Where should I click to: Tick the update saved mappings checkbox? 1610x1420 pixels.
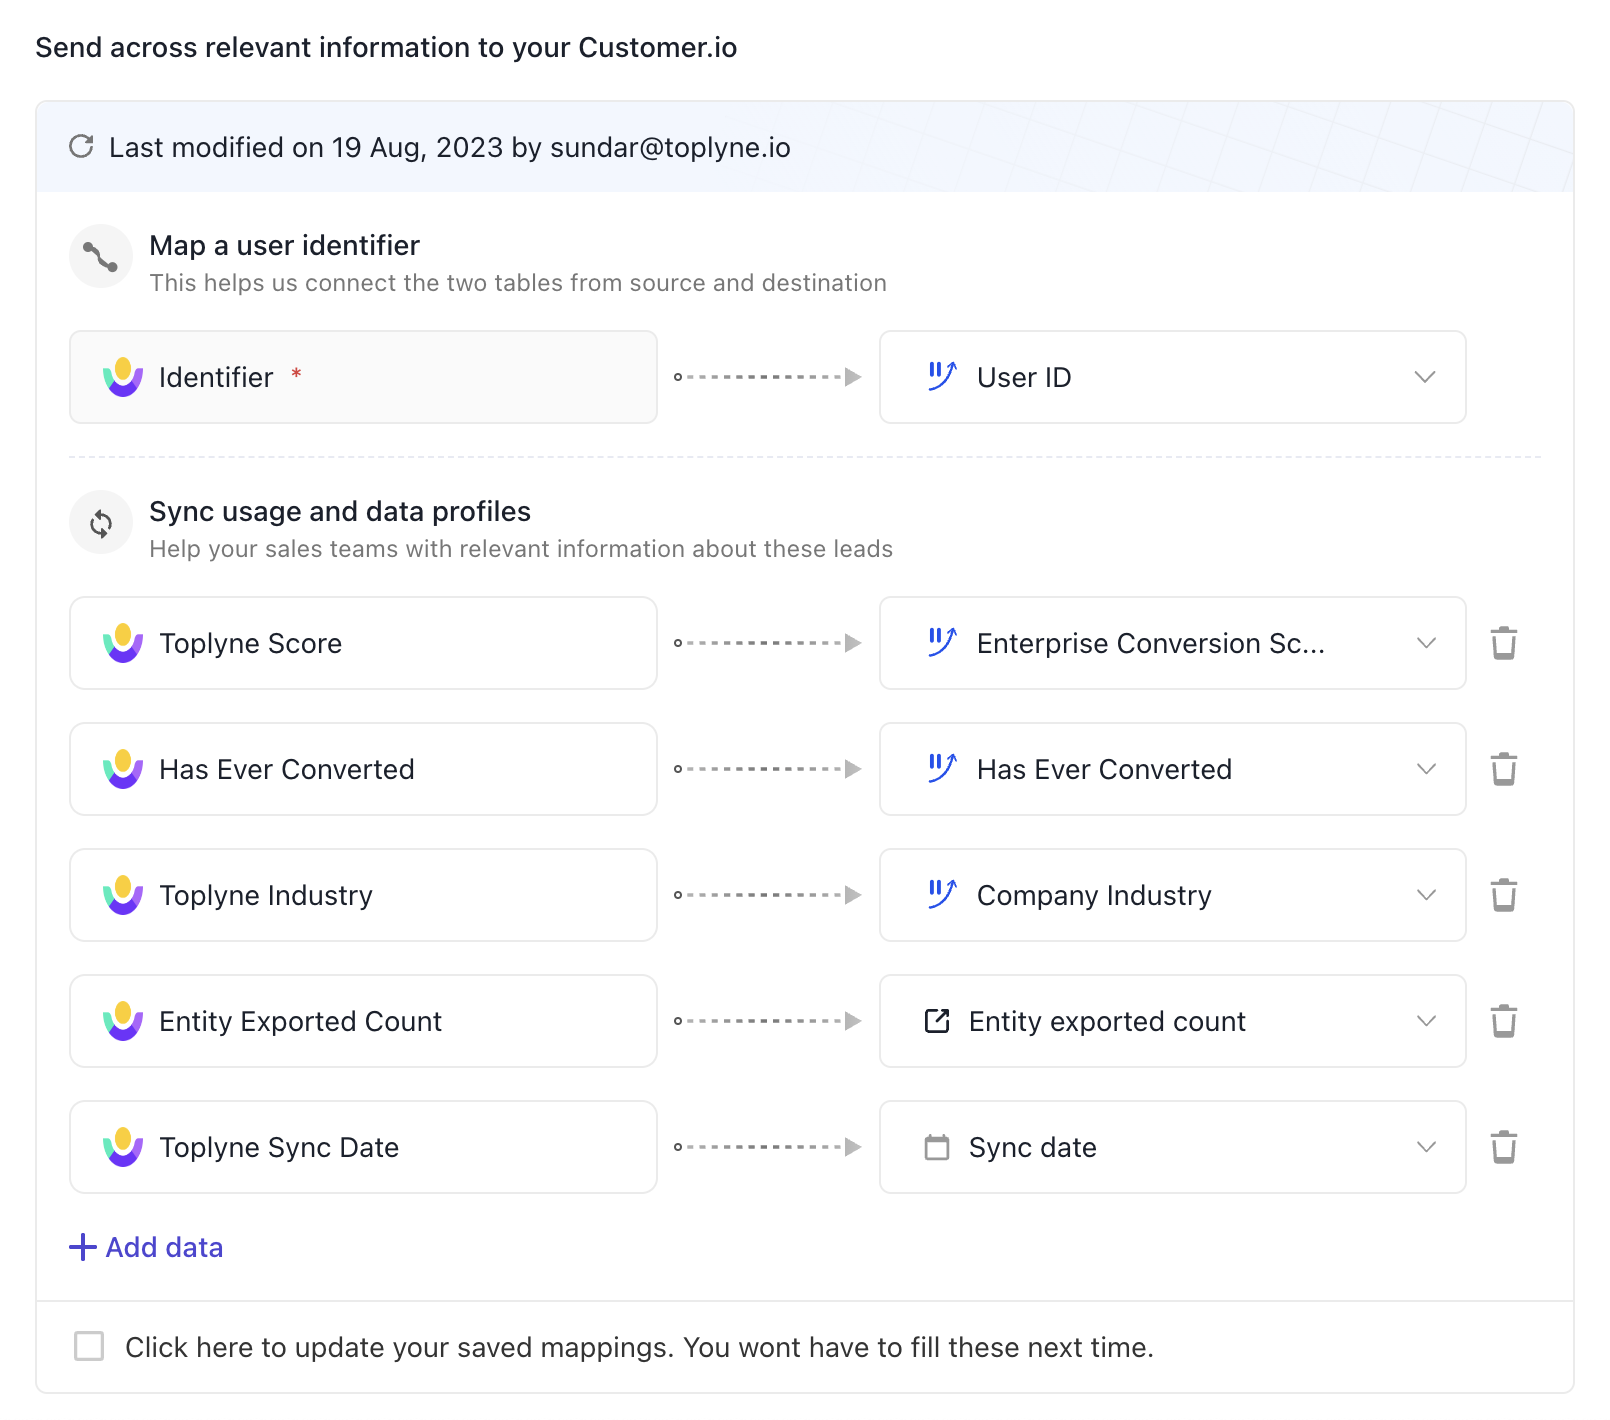coord(89,1346)
